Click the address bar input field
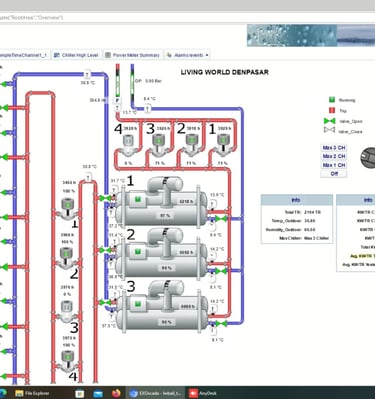Image resolution: width=375 pixels, height=399 pixels. point(187,18)
